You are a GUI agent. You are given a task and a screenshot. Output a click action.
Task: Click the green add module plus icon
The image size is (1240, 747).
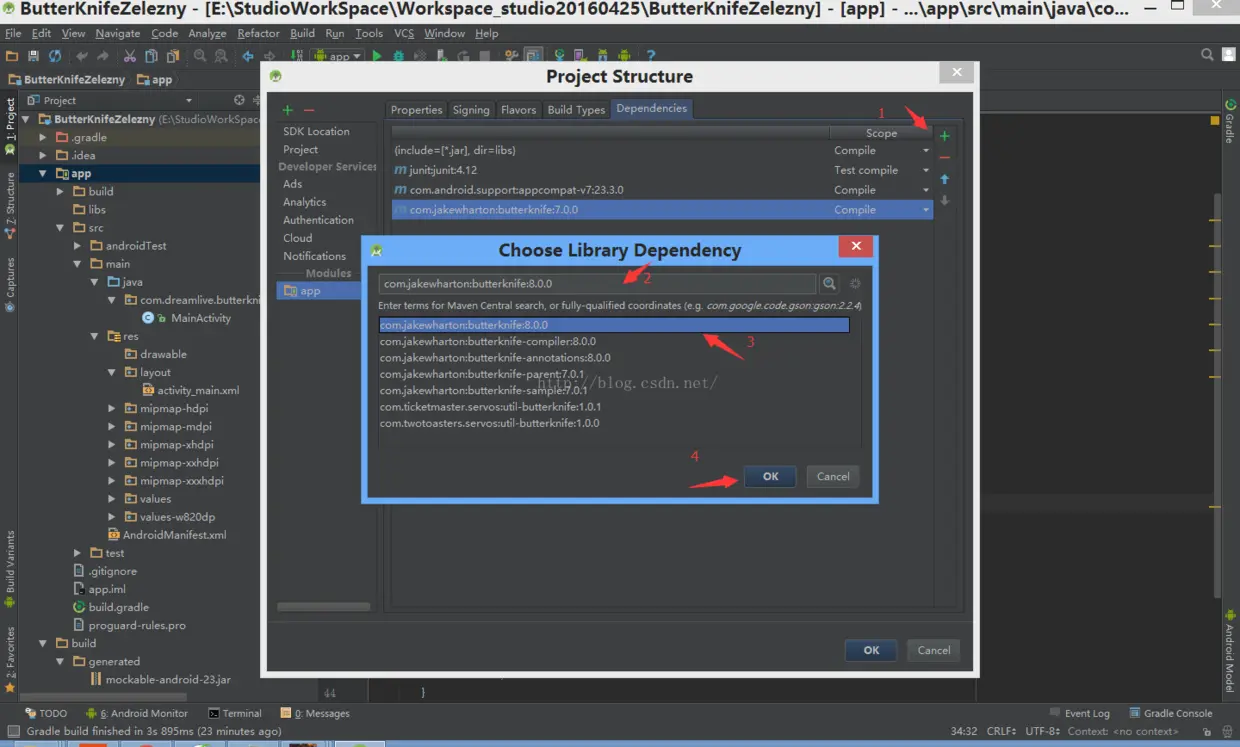point(288,110)
